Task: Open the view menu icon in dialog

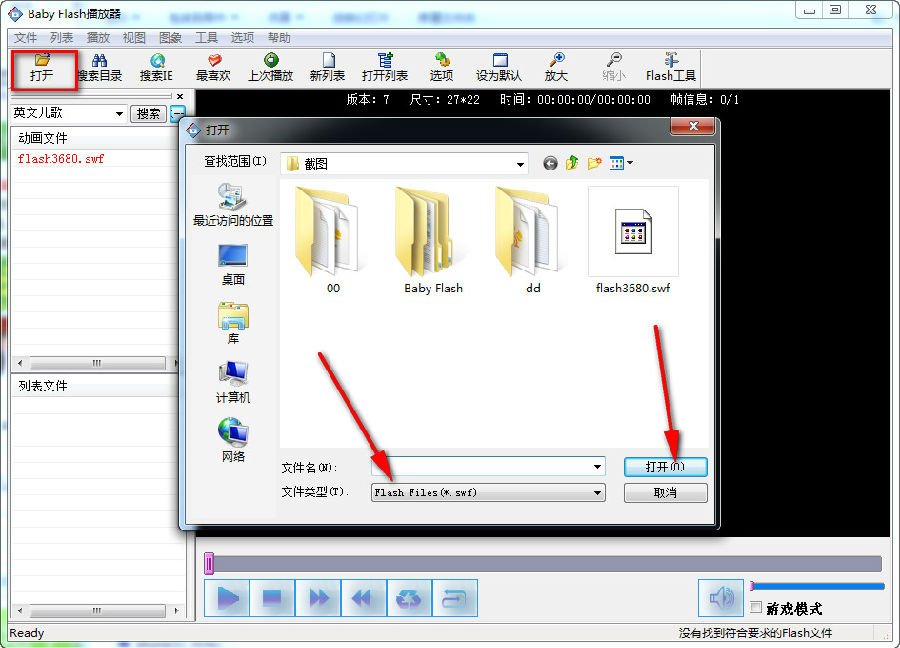Action: pyautogui.click(x=620, y=164)
